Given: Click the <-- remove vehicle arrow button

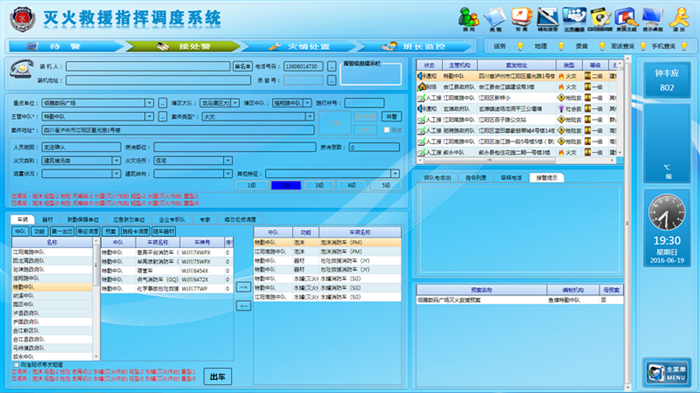Looking at the screenshot, I should 243,306.
